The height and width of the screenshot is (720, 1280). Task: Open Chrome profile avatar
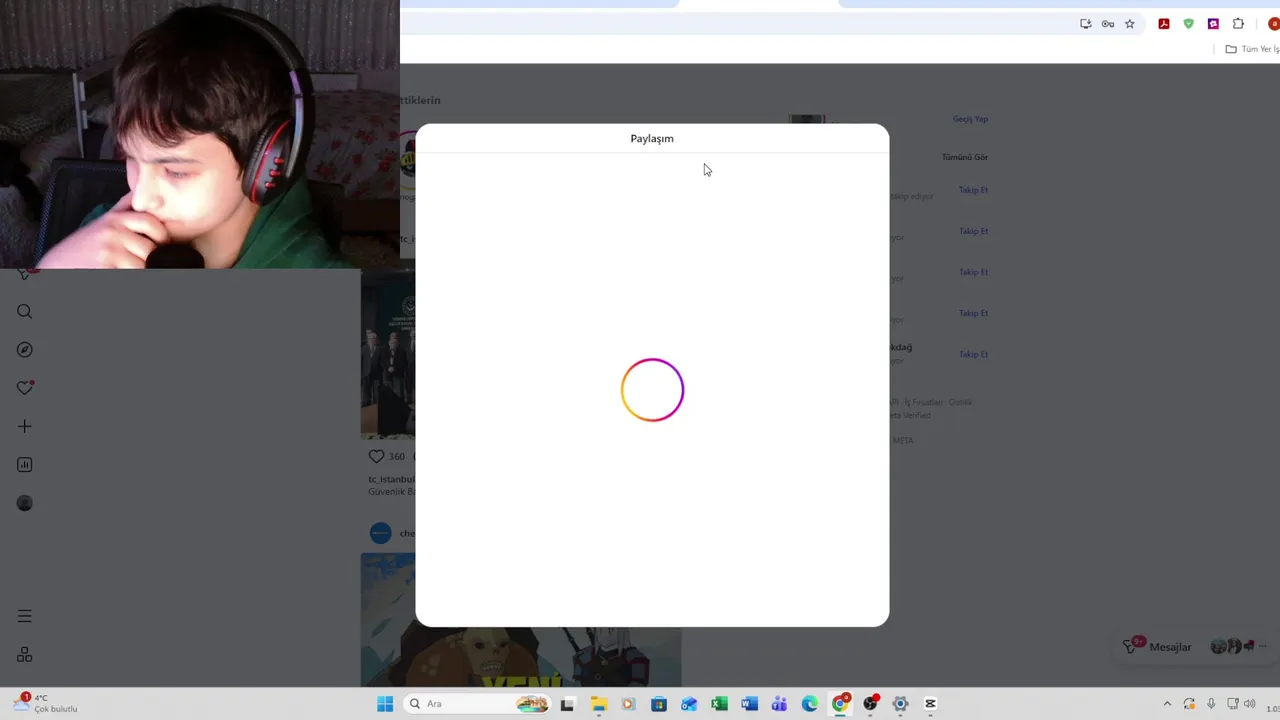[1273, 24]
